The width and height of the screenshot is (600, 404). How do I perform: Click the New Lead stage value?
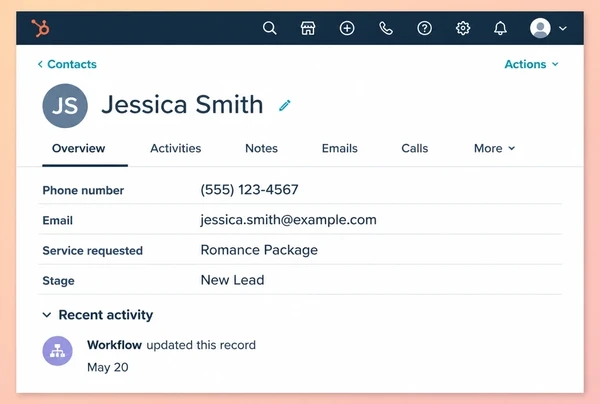pos(232,280)
